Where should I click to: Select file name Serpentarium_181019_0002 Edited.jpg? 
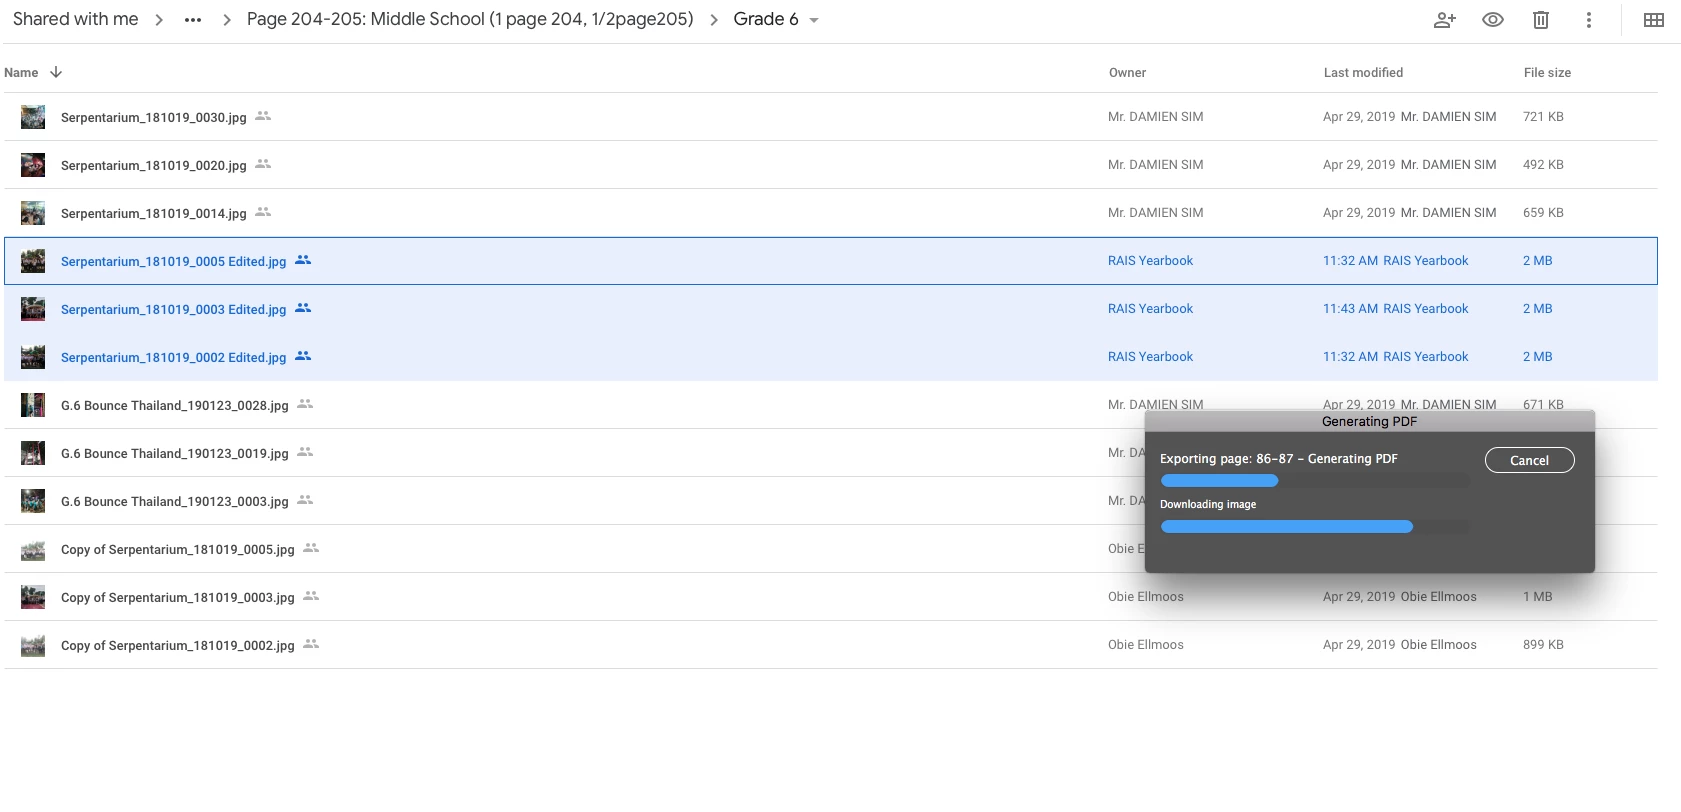click(x=173, y=358)
